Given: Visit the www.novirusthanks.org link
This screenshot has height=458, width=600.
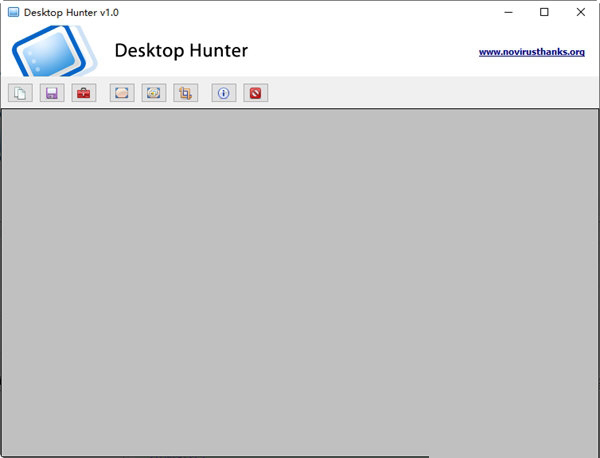Looking at the screenshot, I should coord(532,52).
